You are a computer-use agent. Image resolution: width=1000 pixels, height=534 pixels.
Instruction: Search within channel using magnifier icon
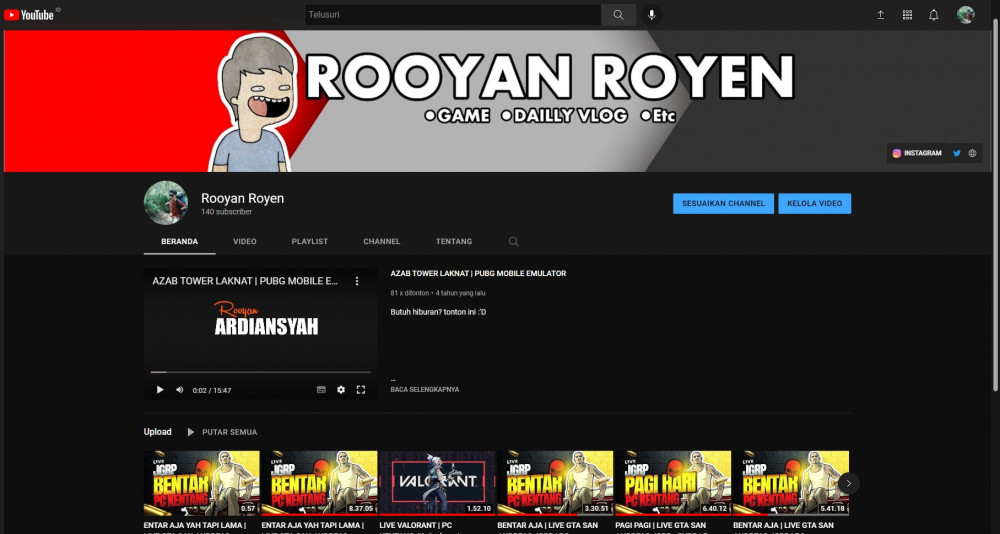513,242
